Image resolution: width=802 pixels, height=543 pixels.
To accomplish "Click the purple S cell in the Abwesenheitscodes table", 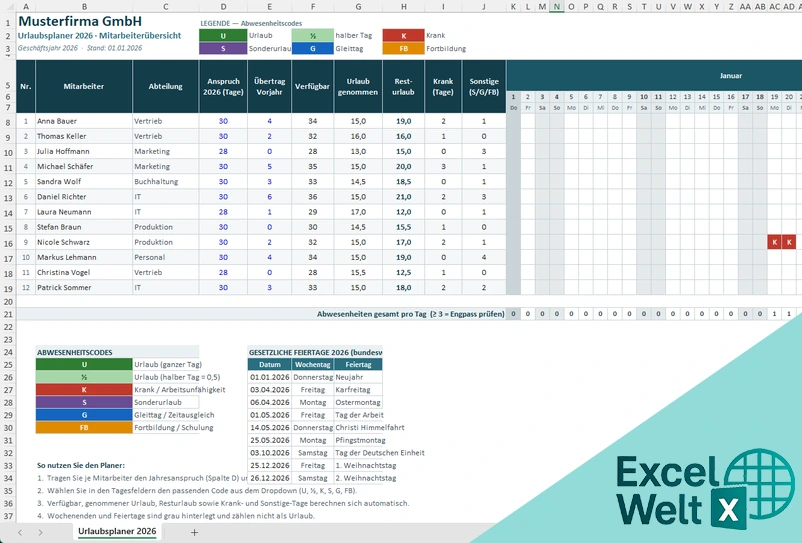I will coord(84,402).
